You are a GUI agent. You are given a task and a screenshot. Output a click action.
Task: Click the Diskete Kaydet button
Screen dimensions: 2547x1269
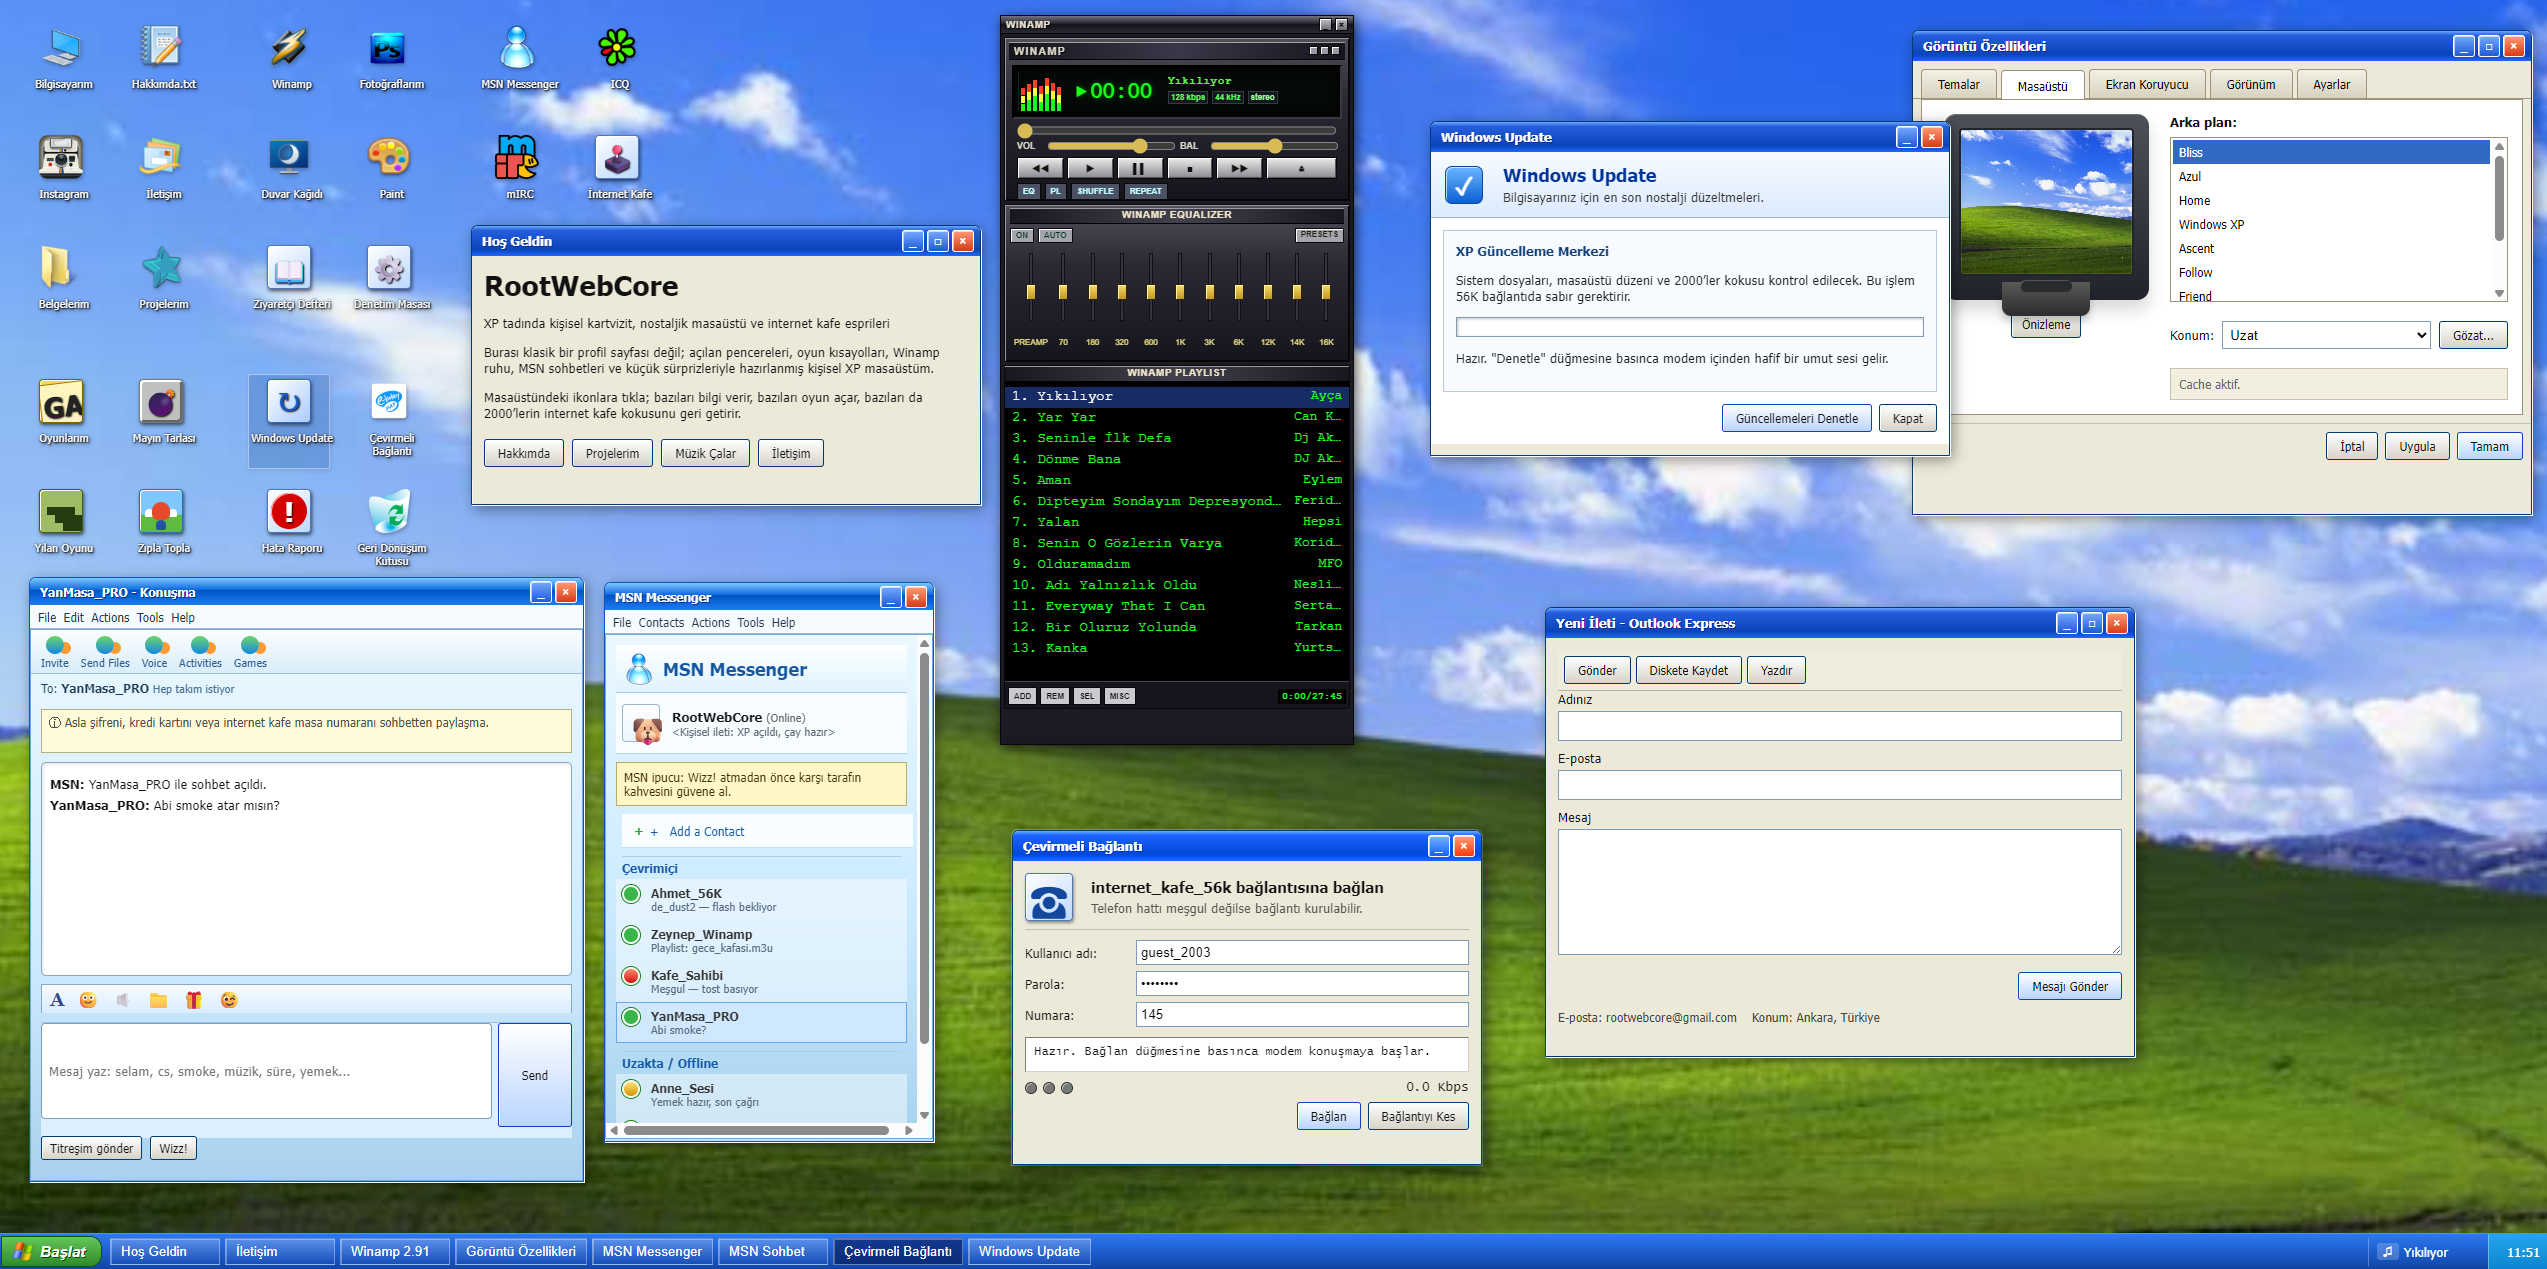tap(1688, 670)
